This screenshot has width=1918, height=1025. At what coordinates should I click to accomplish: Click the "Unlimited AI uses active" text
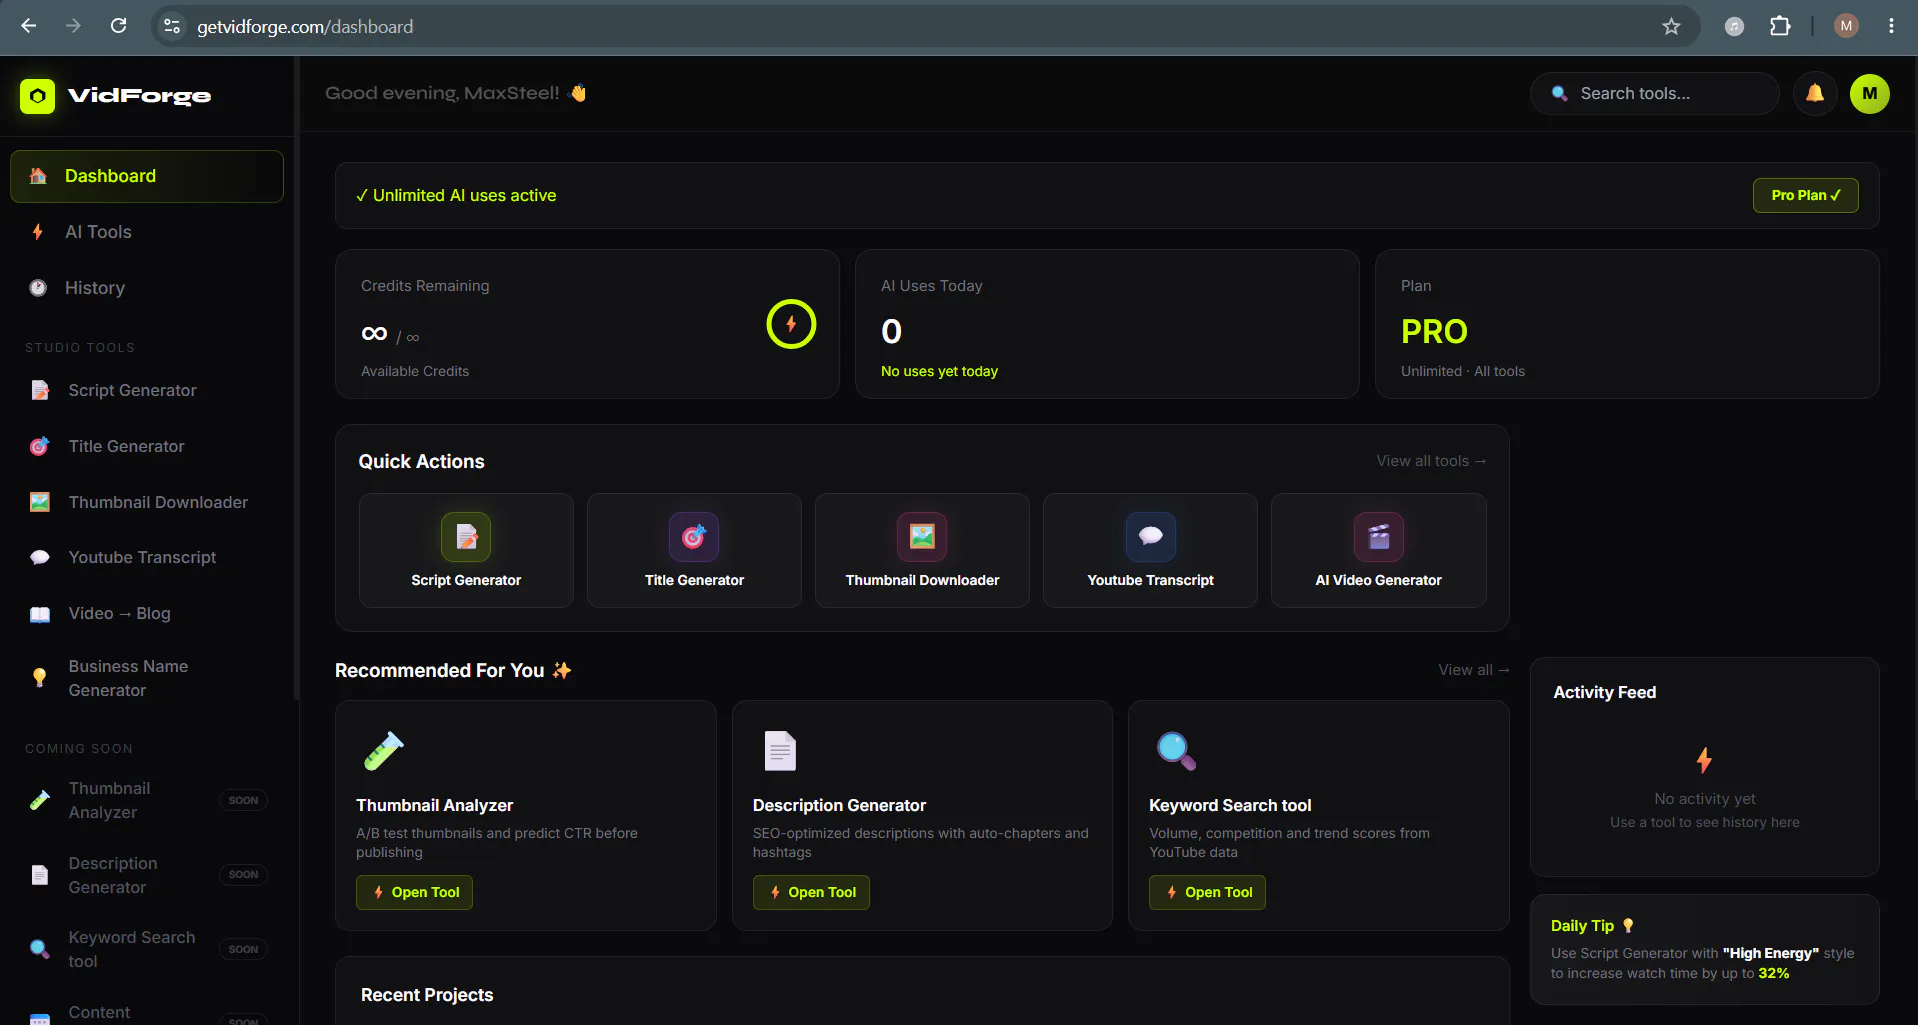(464, 196)
